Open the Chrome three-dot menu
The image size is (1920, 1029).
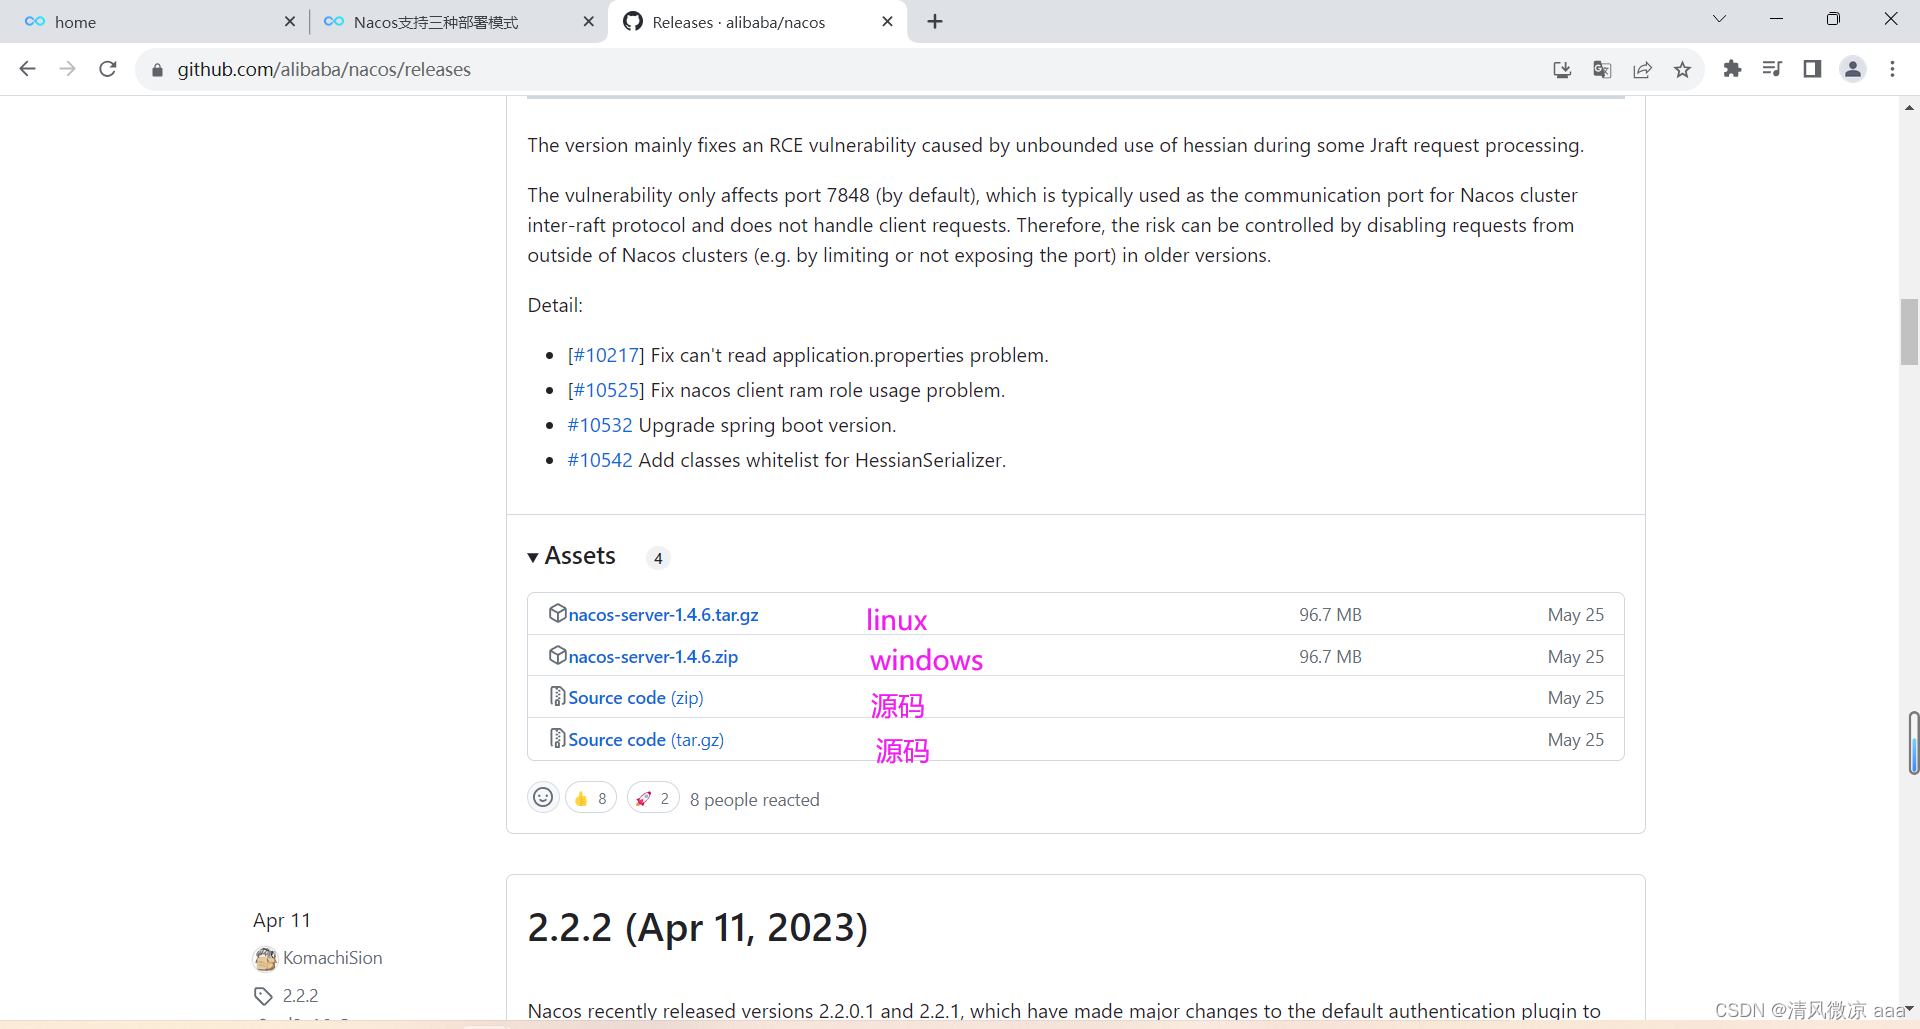(x=1892, y=69)
